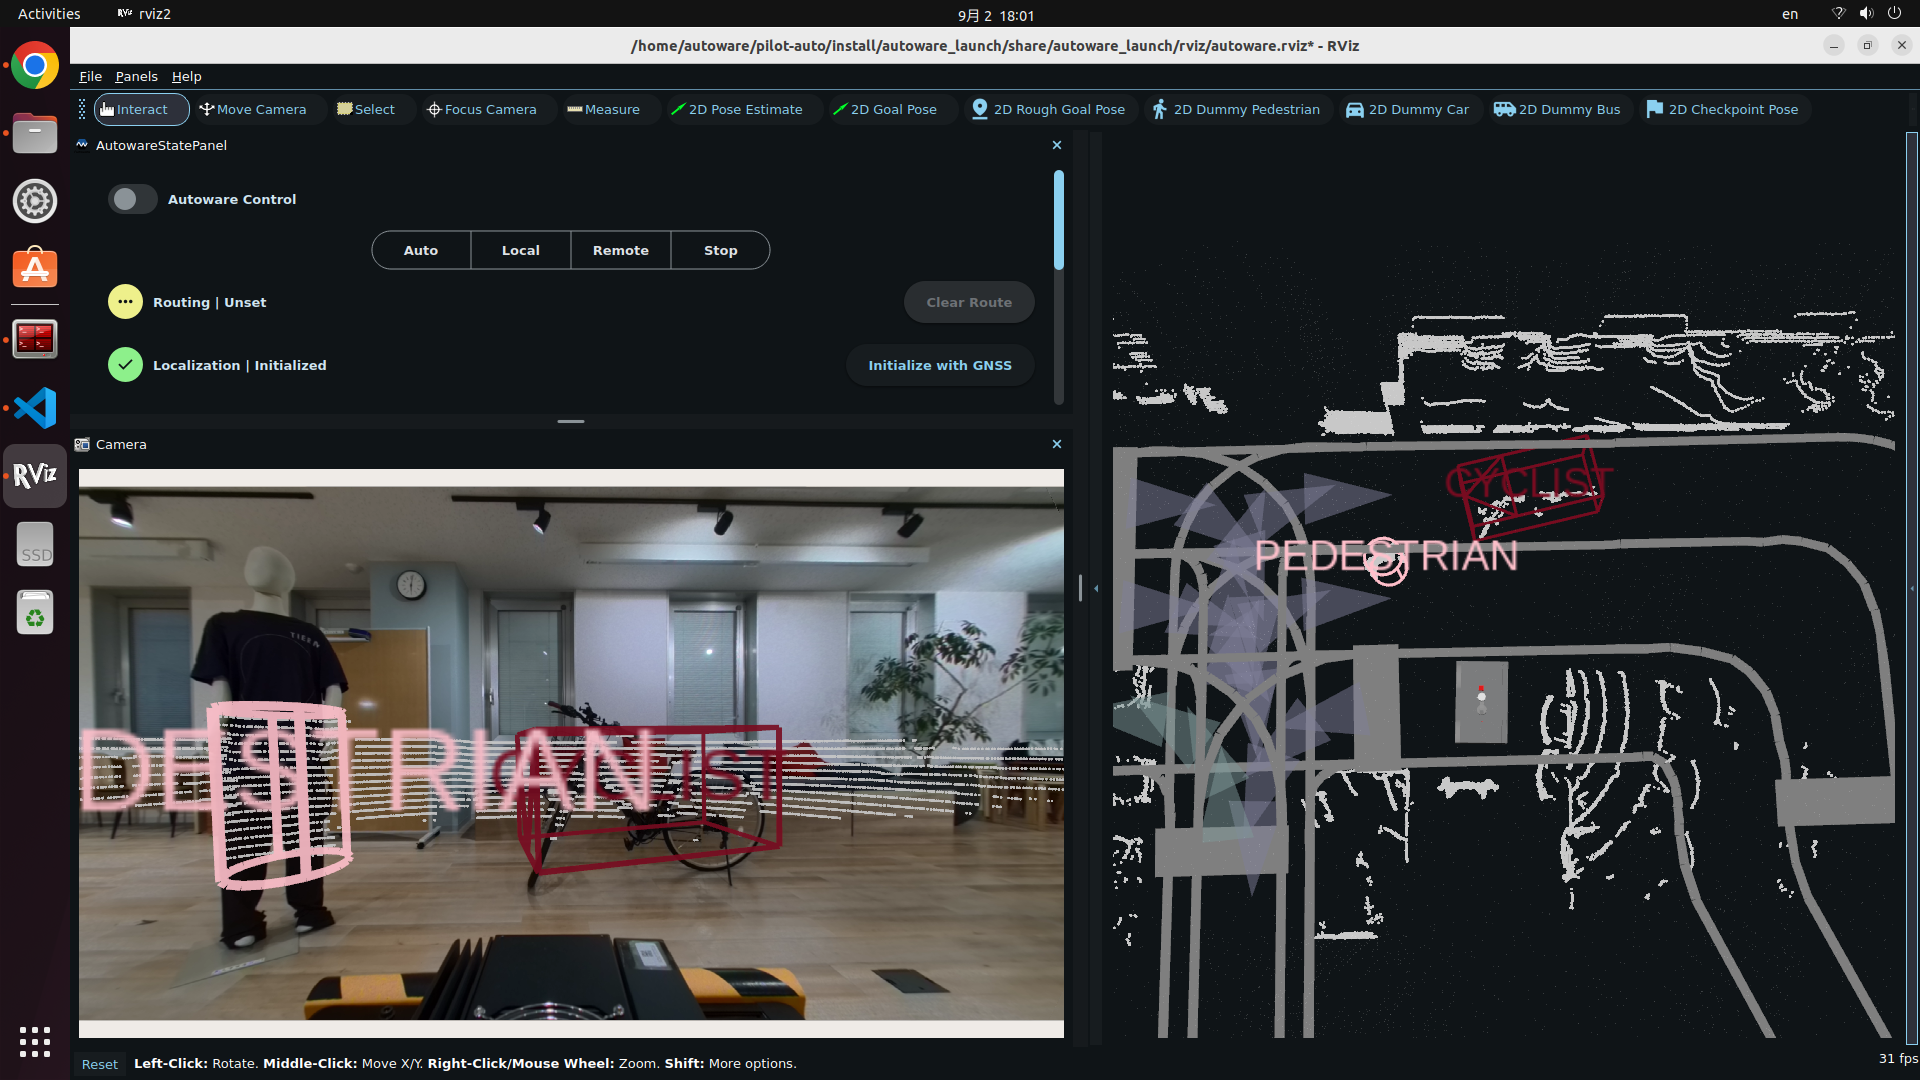
Task: Select the 2D Pose Estimate tool
Action: (x=737, y=110)
